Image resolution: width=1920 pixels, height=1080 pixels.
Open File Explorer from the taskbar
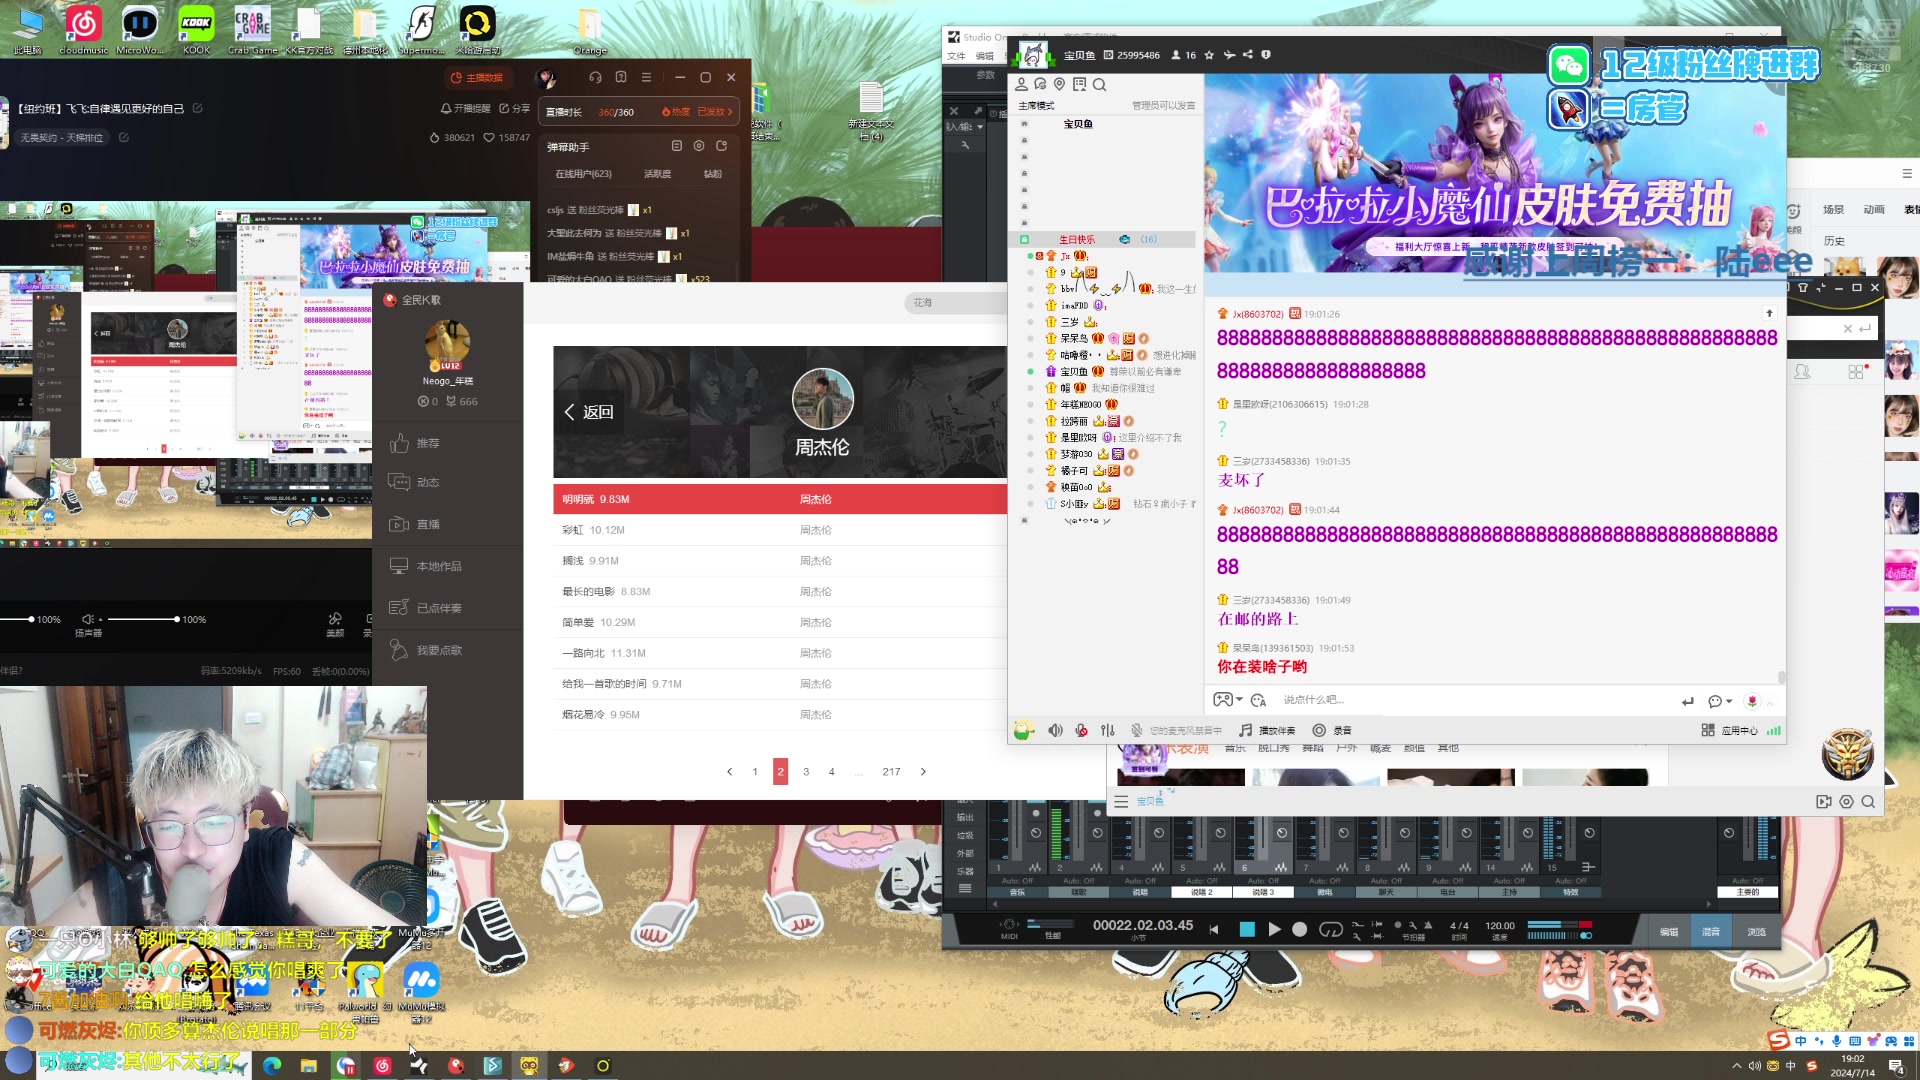309,1066
